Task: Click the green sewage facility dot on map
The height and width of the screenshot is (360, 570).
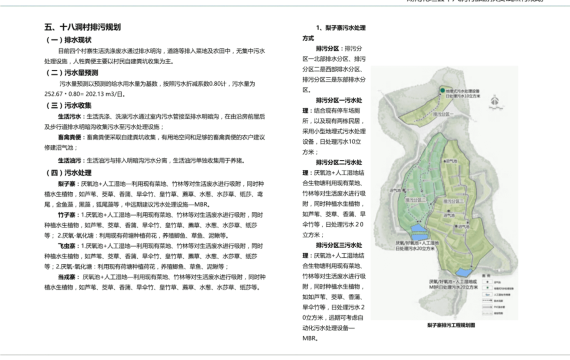Action: click(442, 90)
